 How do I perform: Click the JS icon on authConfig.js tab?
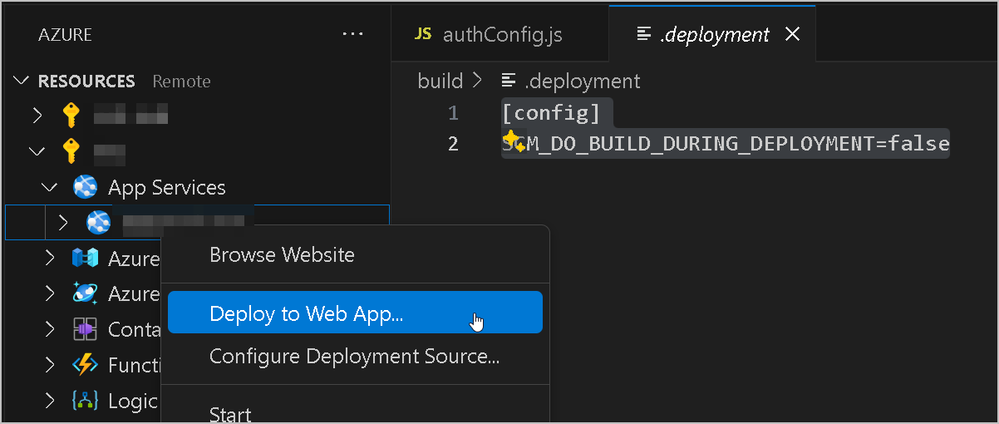(x=422, y=34)
